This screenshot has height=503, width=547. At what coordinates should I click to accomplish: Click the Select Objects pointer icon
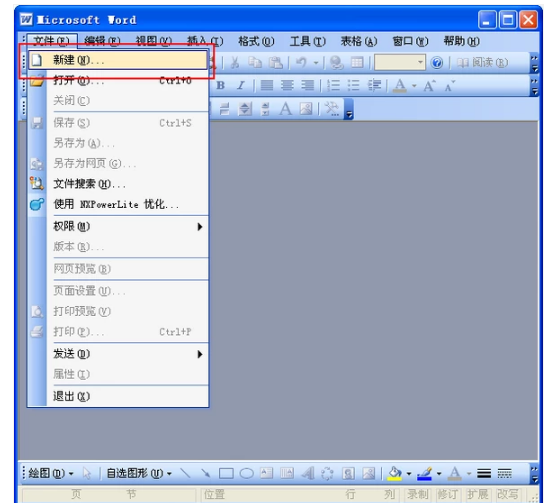87,473
